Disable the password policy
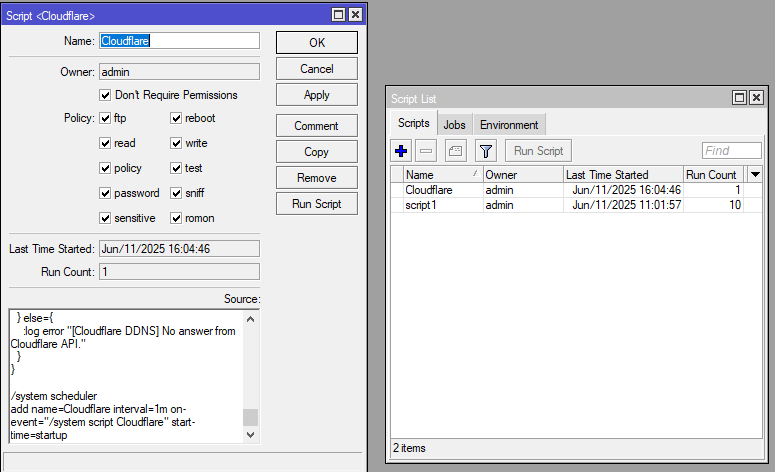This screenshot has height=472, width=775. click(x=105, y=193)
